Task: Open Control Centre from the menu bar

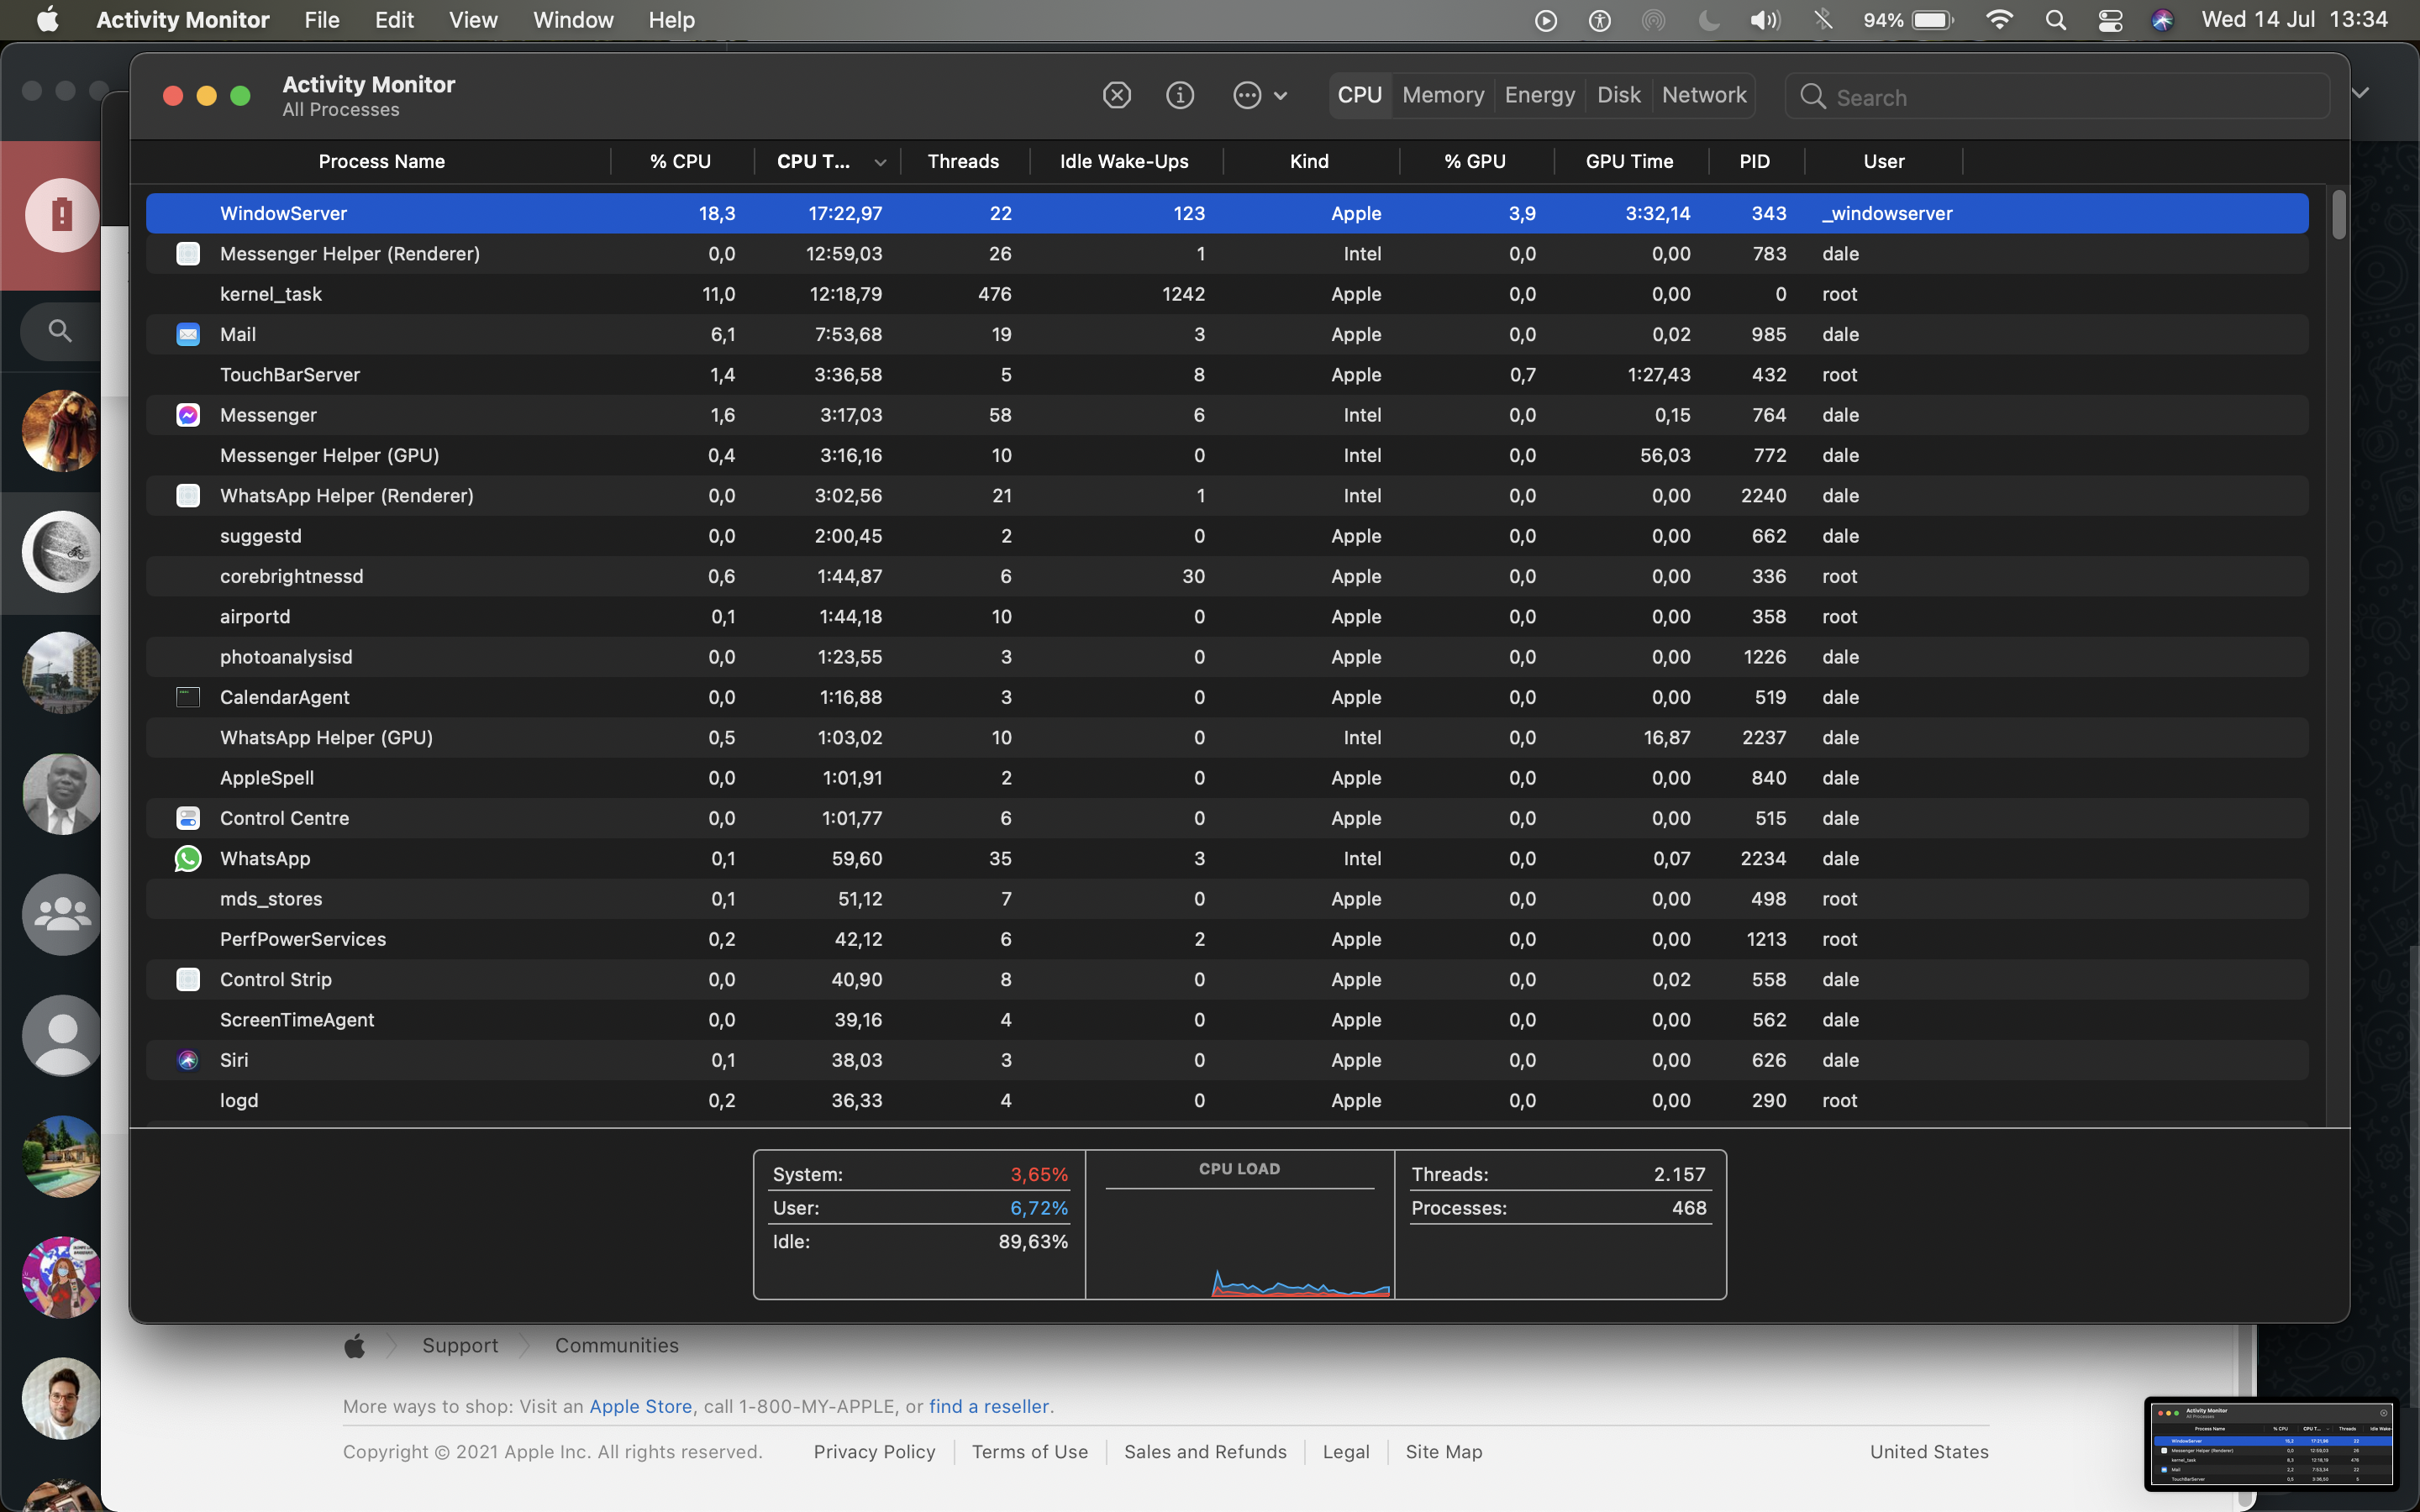Action: (2110, 20)
